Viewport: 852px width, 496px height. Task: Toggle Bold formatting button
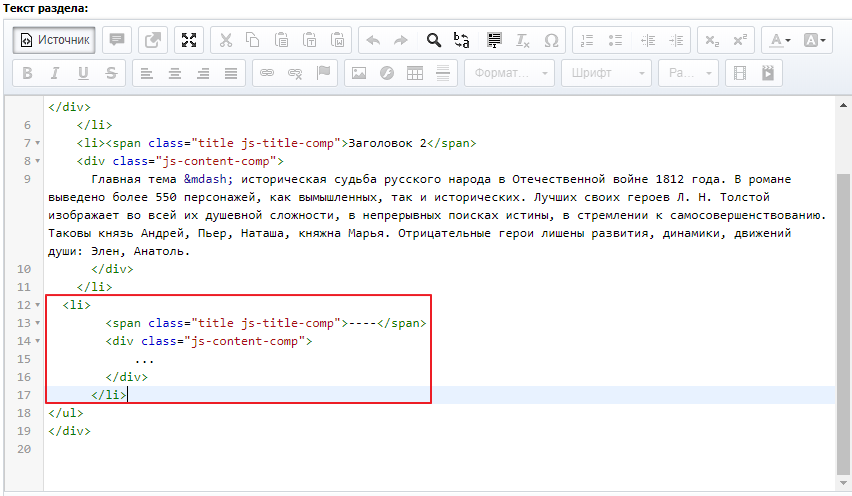27,73
